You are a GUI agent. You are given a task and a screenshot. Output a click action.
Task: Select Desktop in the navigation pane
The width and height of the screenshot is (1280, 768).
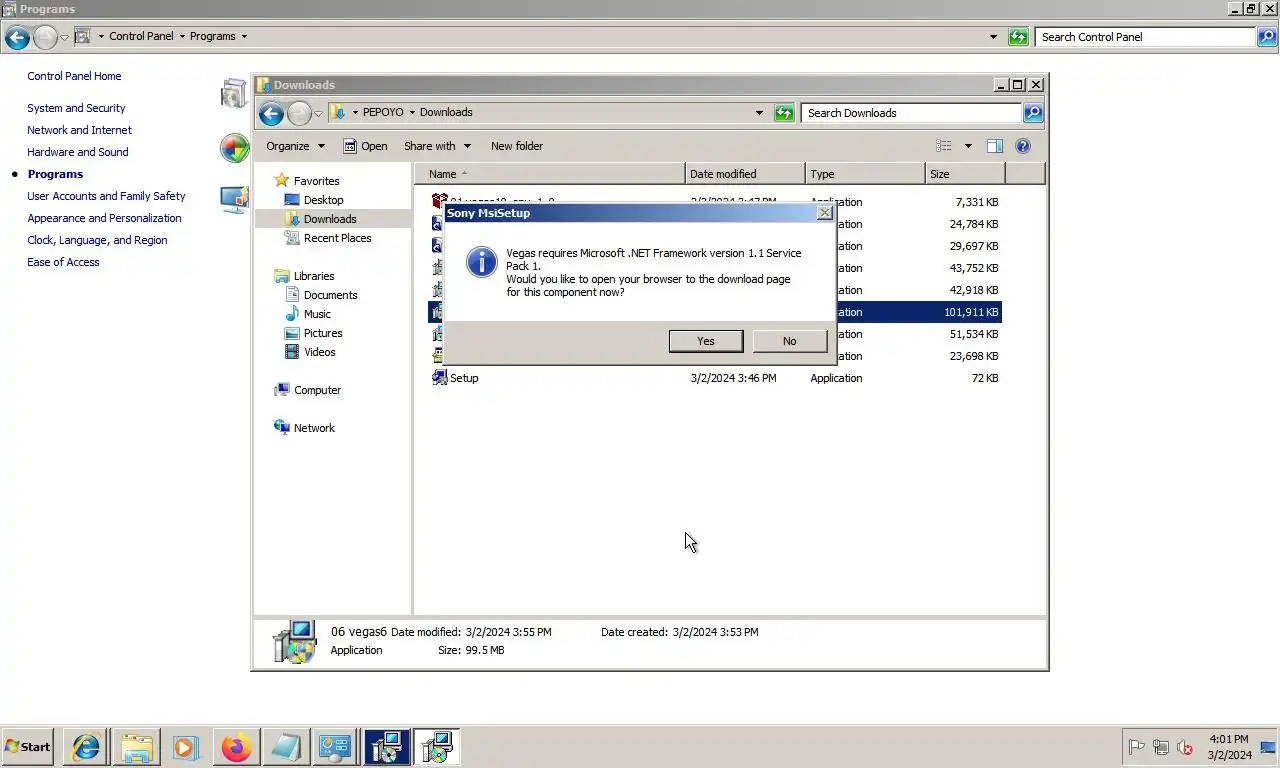pos(323,200)
